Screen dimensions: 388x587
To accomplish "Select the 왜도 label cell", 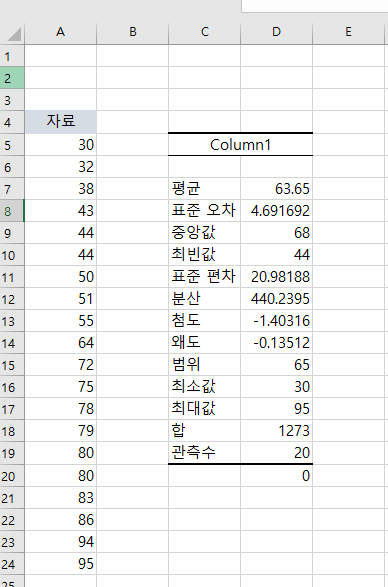I will [x=204, y=343].
